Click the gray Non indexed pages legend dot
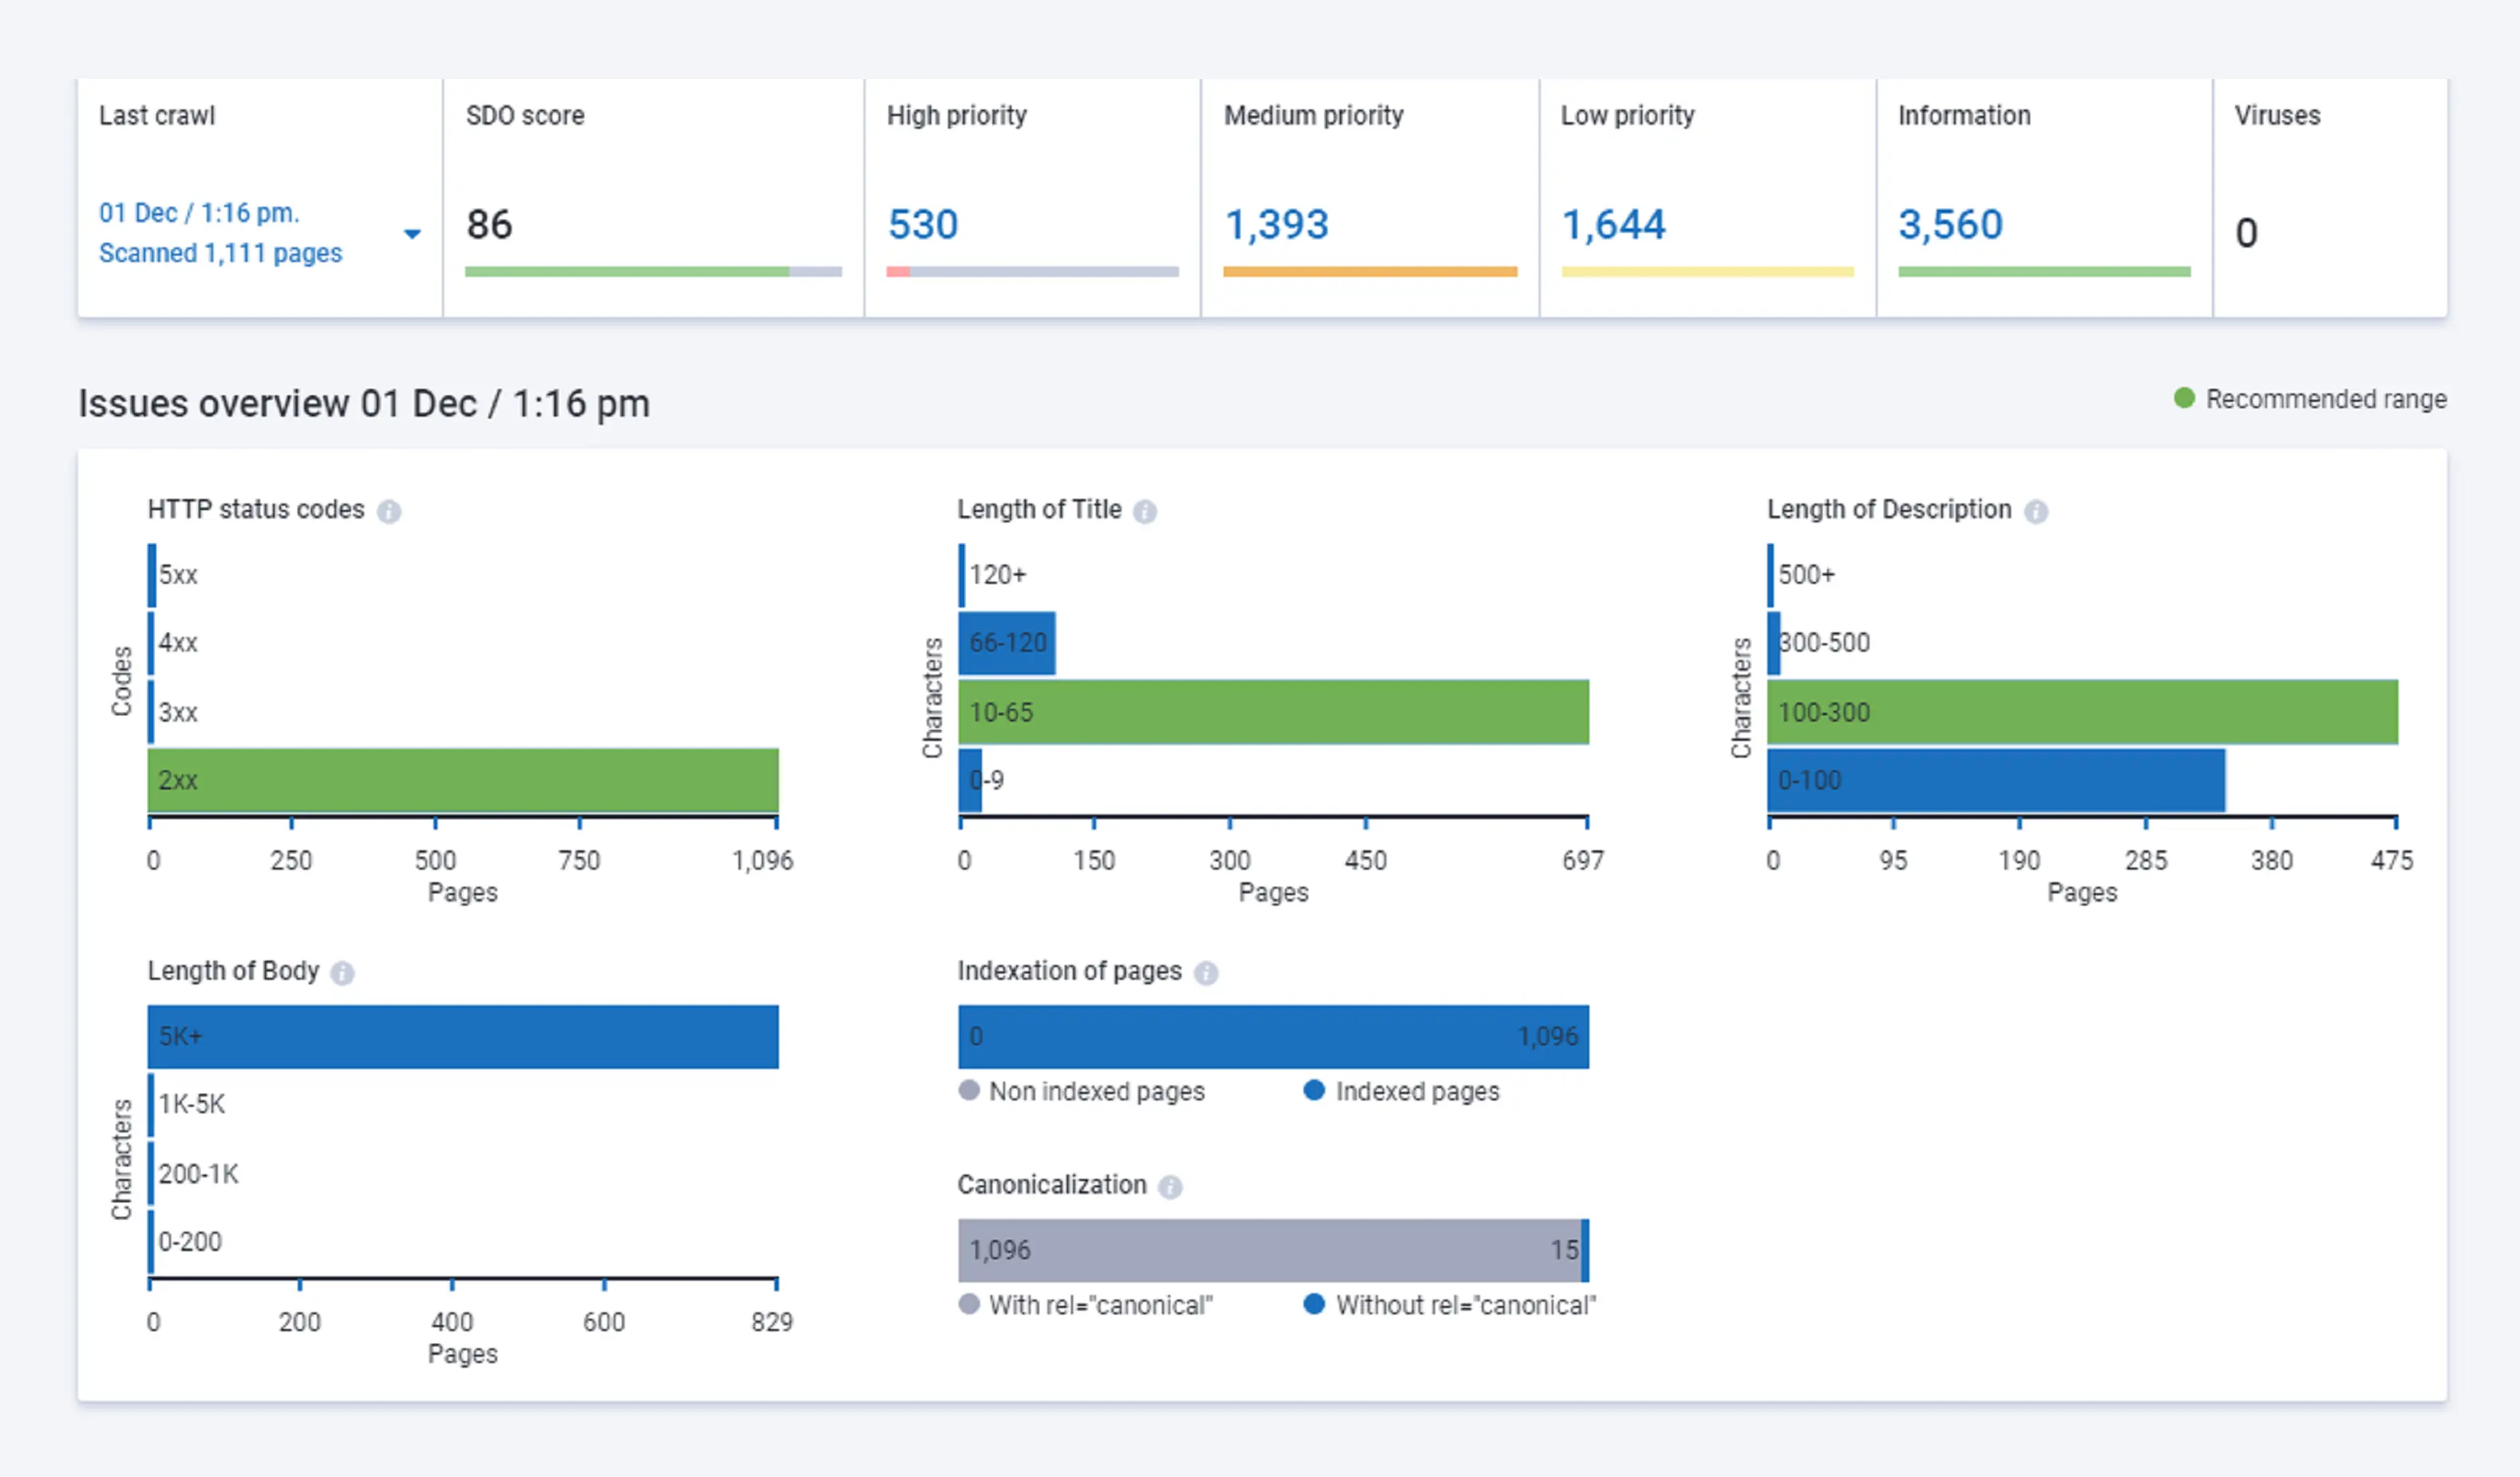 pyautogui.click(x=968, y=1090)
